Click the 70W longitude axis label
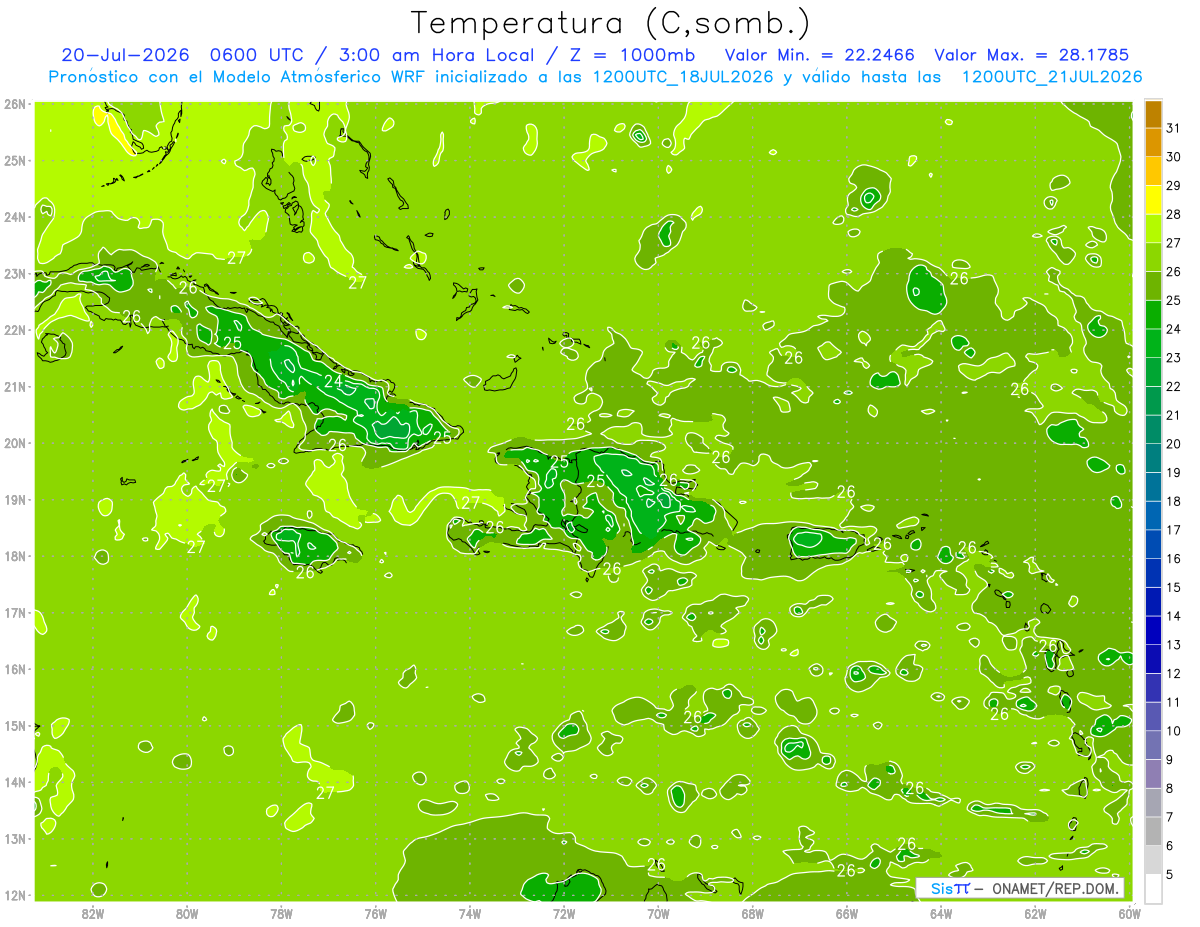 (x=657, y=913)
